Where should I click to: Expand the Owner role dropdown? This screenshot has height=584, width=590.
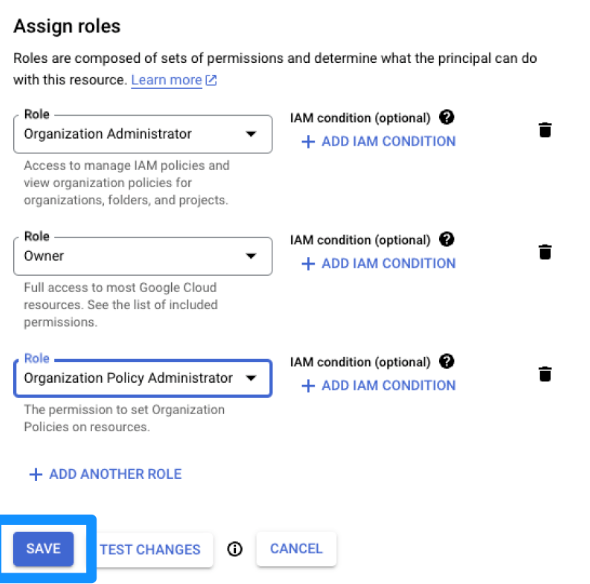click(143, 256)
